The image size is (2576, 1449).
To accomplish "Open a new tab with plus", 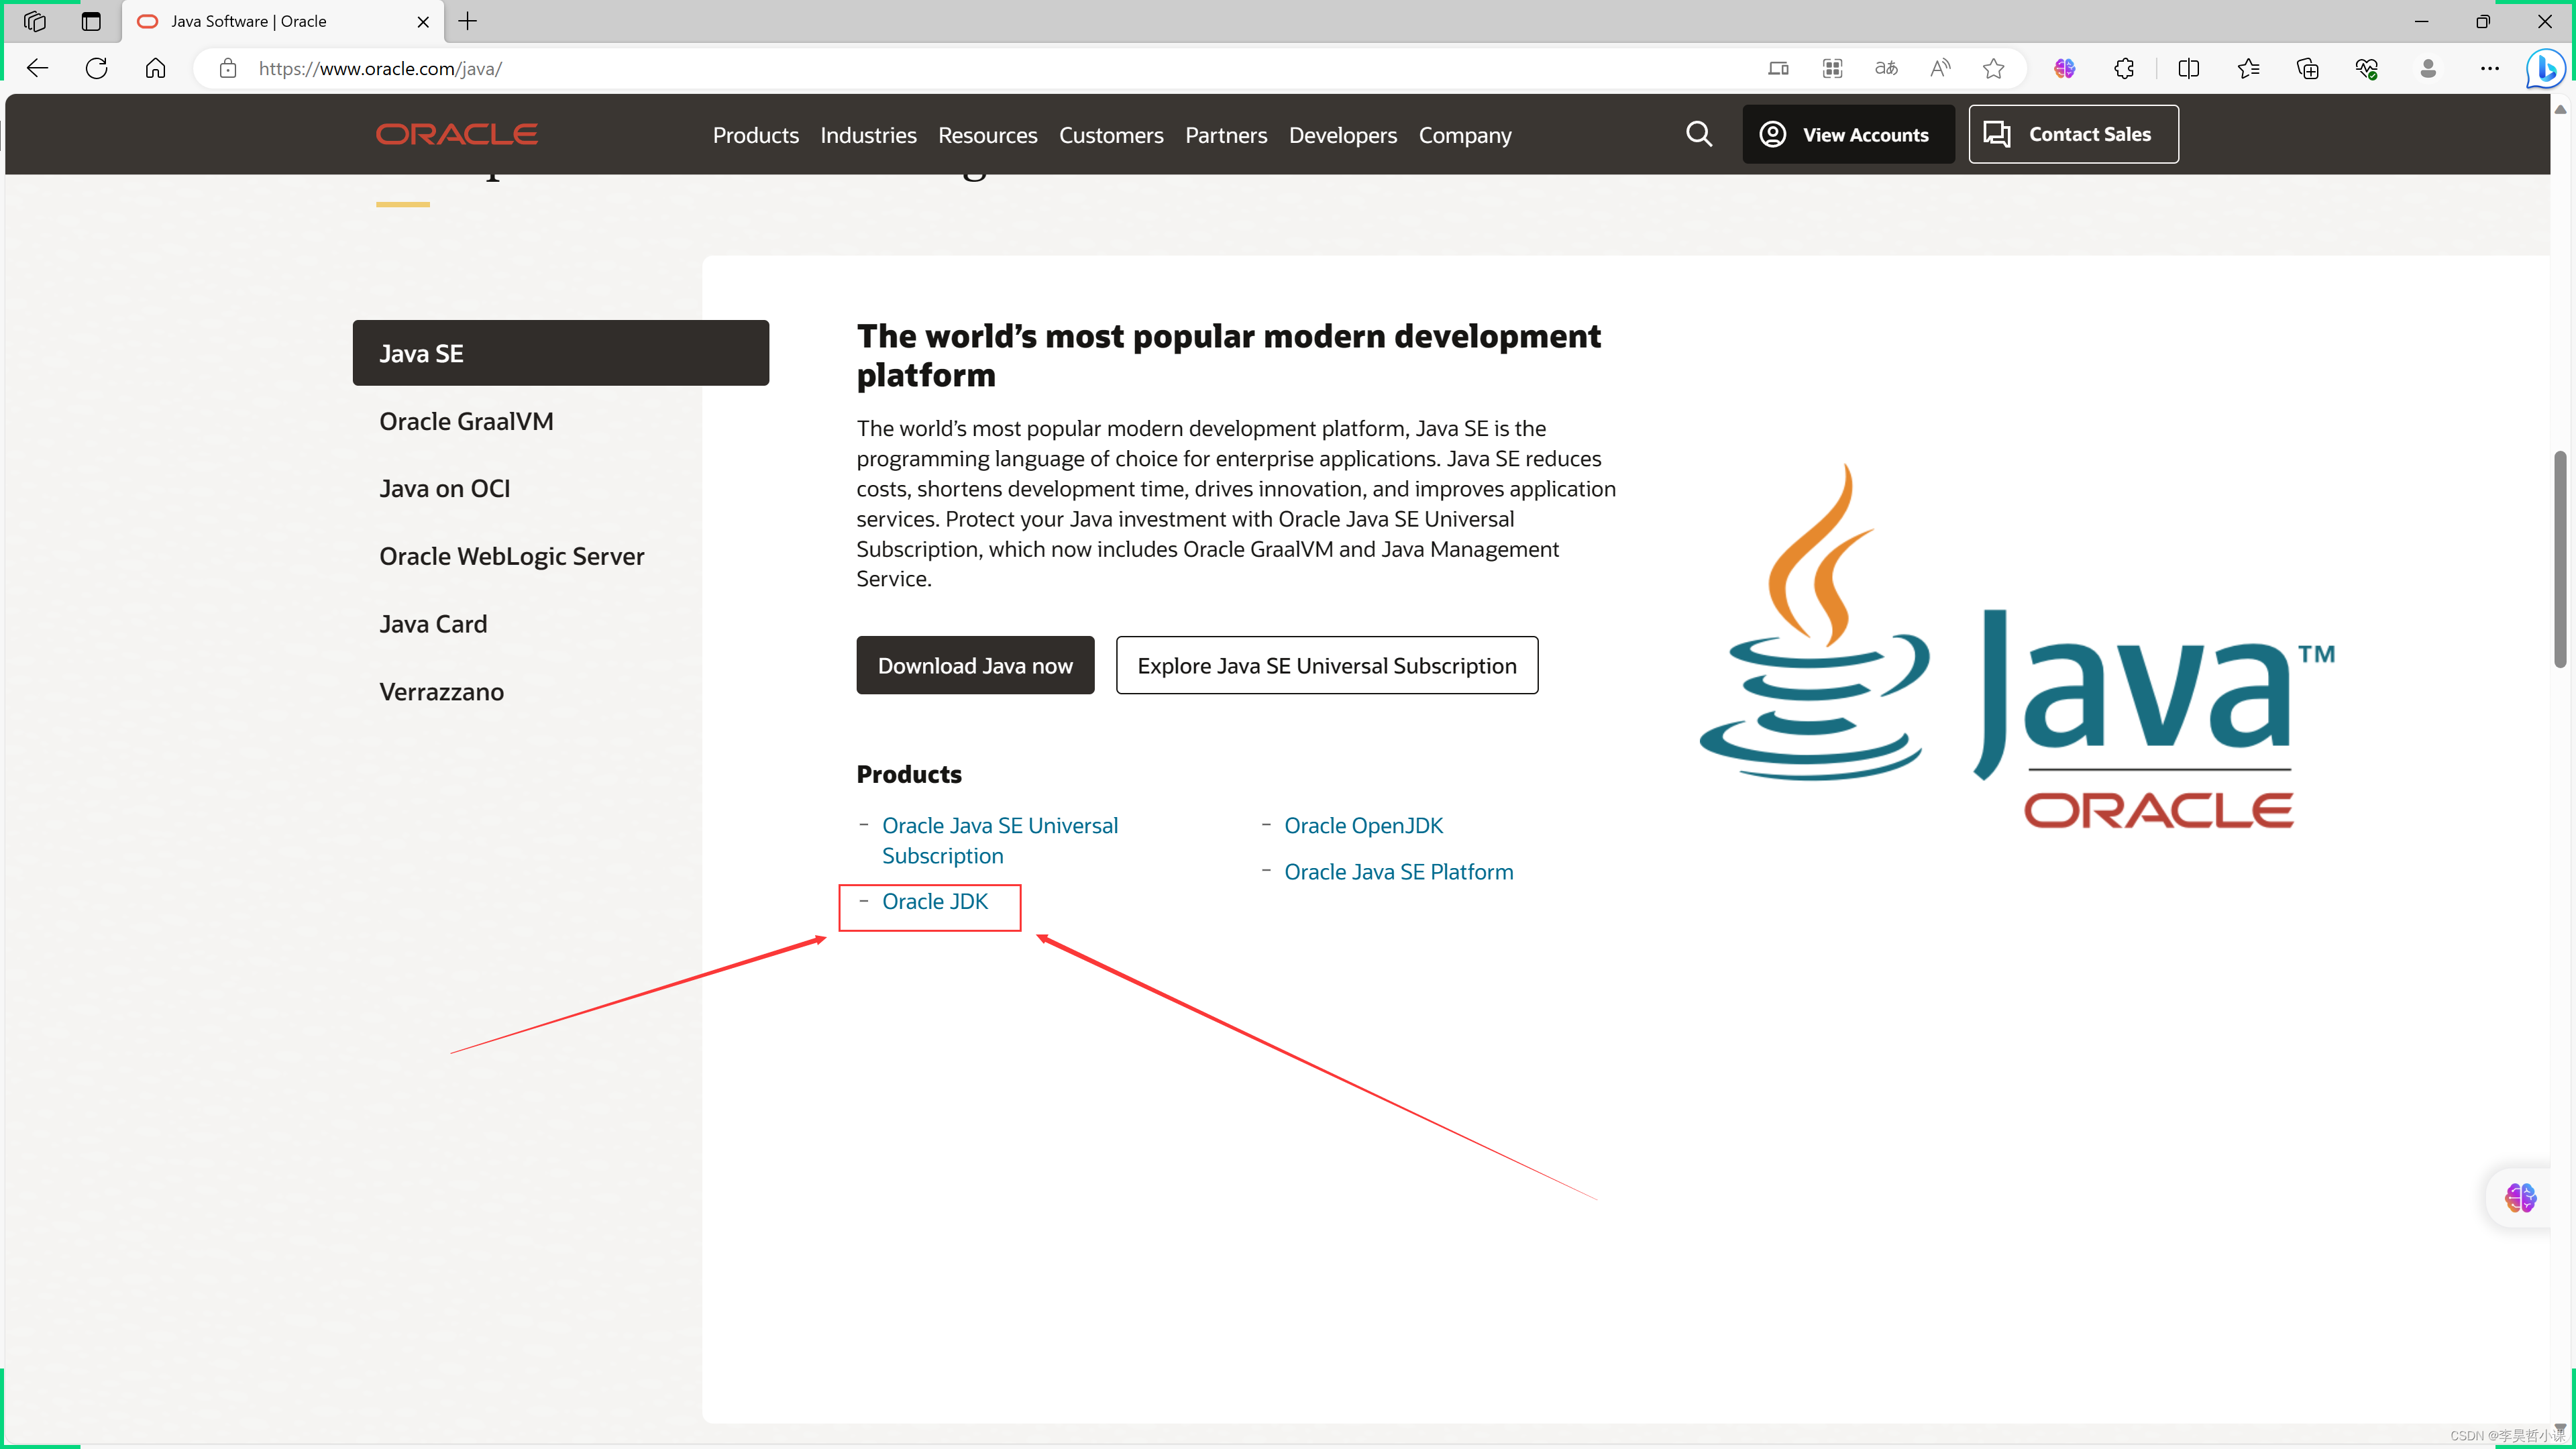I will tap(467, 21).
